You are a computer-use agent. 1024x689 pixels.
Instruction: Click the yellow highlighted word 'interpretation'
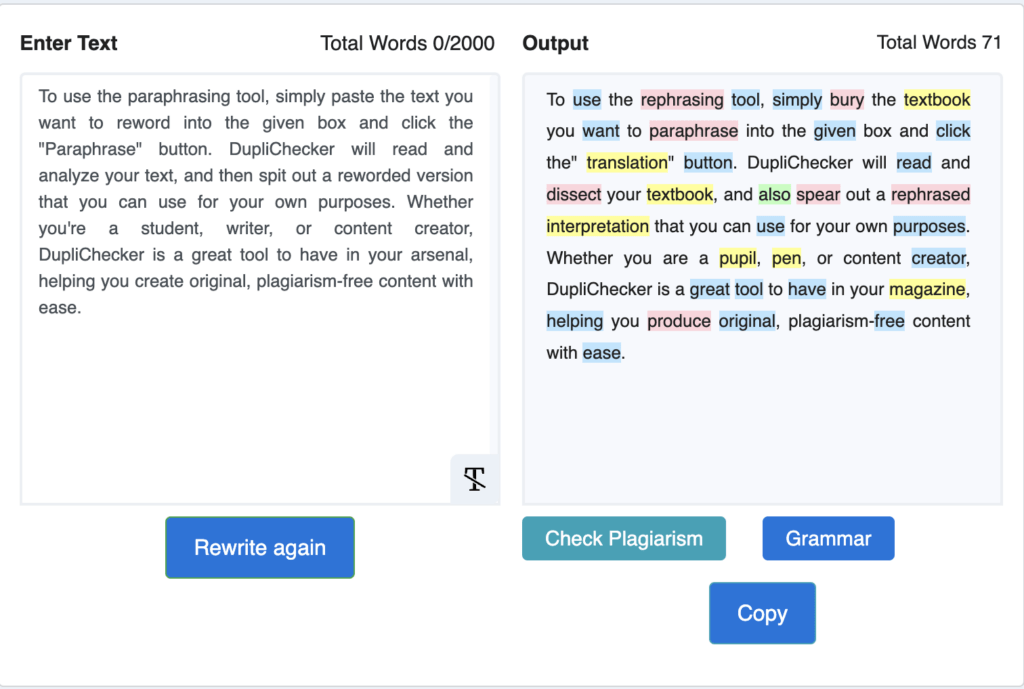598,226
